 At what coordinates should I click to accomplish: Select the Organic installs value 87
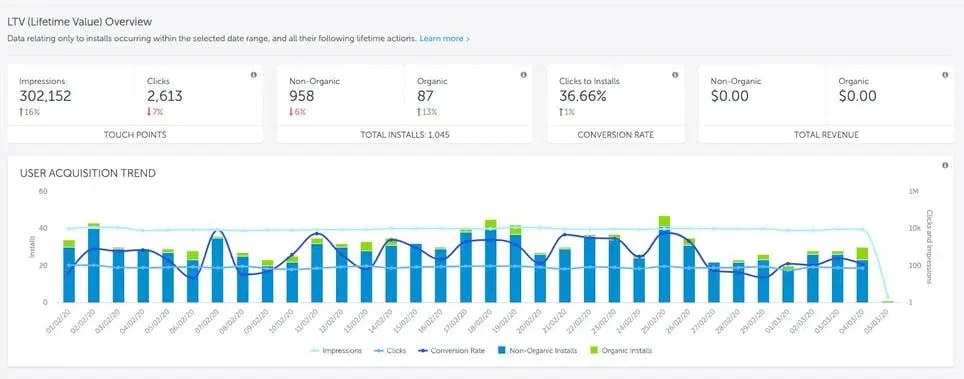click(425, 96)
